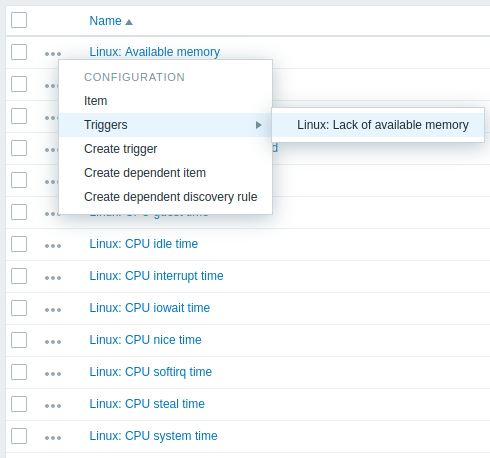490x458 pixels.
Task: Open three-dot menu for Linux: CPU iowait time
Action: coord(53,310)
